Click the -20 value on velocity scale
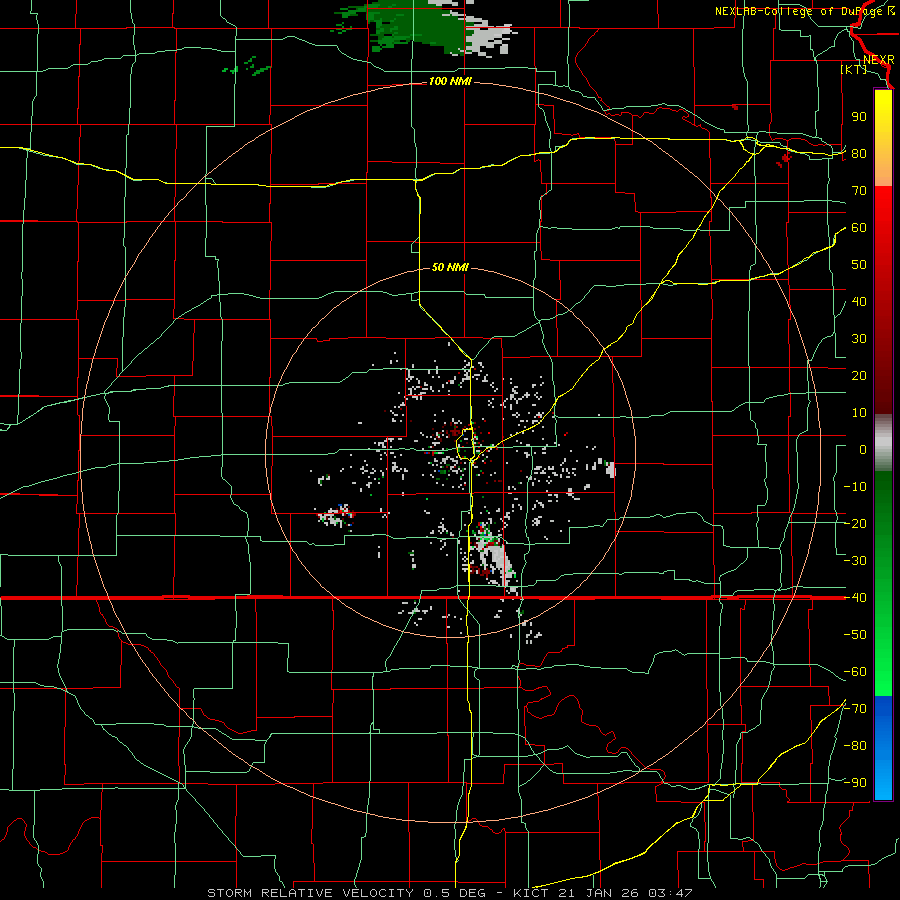Viewport: 900px width, 900px height. [x=855, y=524]
